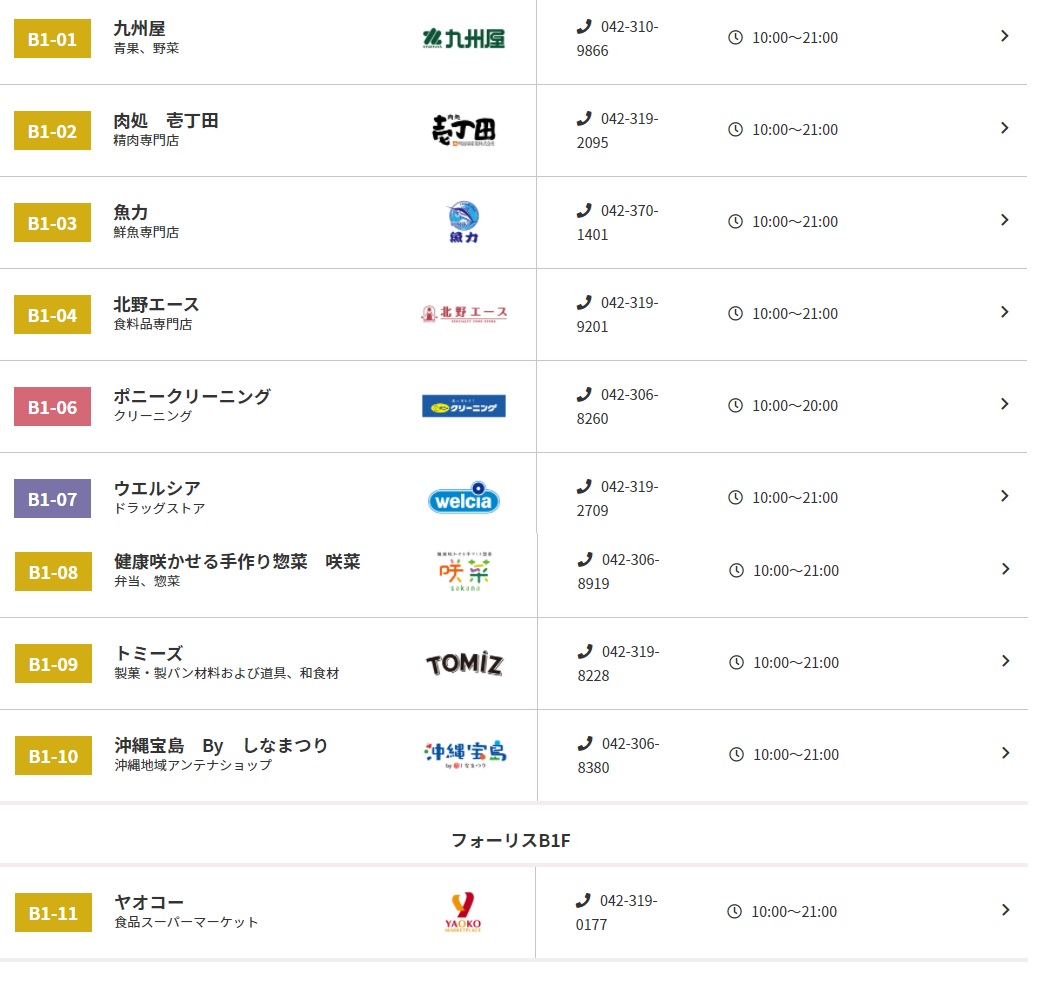Click phone number 042-370-1401
Viewport: 1060px width, 988px height.
tap(617, 222)
